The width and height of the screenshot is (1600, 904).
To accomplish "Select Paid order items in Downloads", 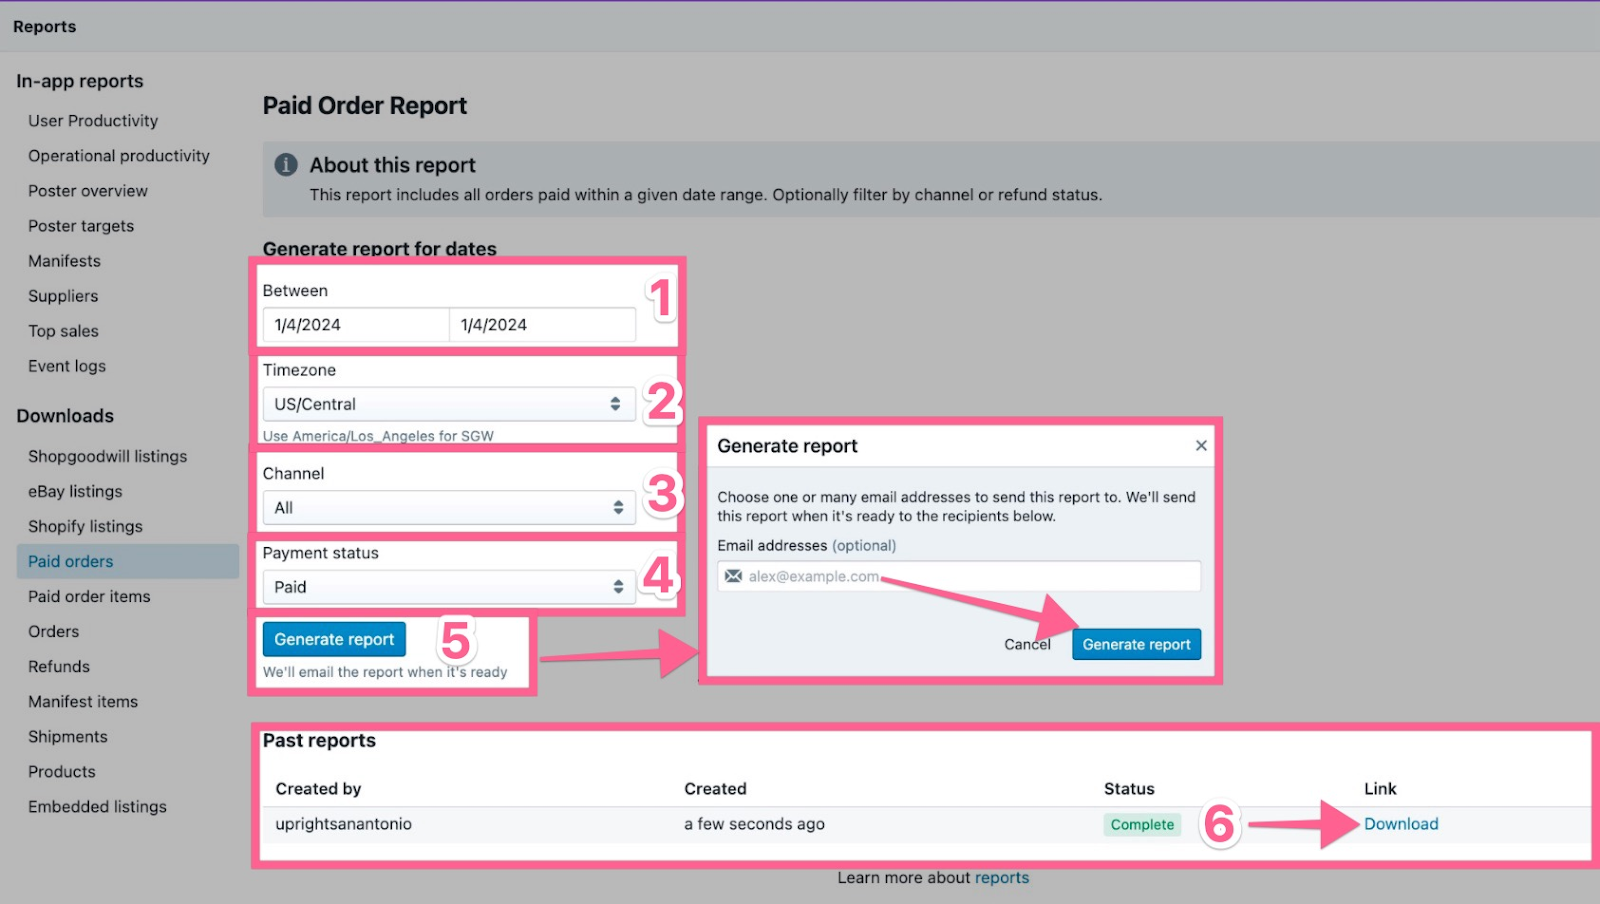I will point(89,597).
